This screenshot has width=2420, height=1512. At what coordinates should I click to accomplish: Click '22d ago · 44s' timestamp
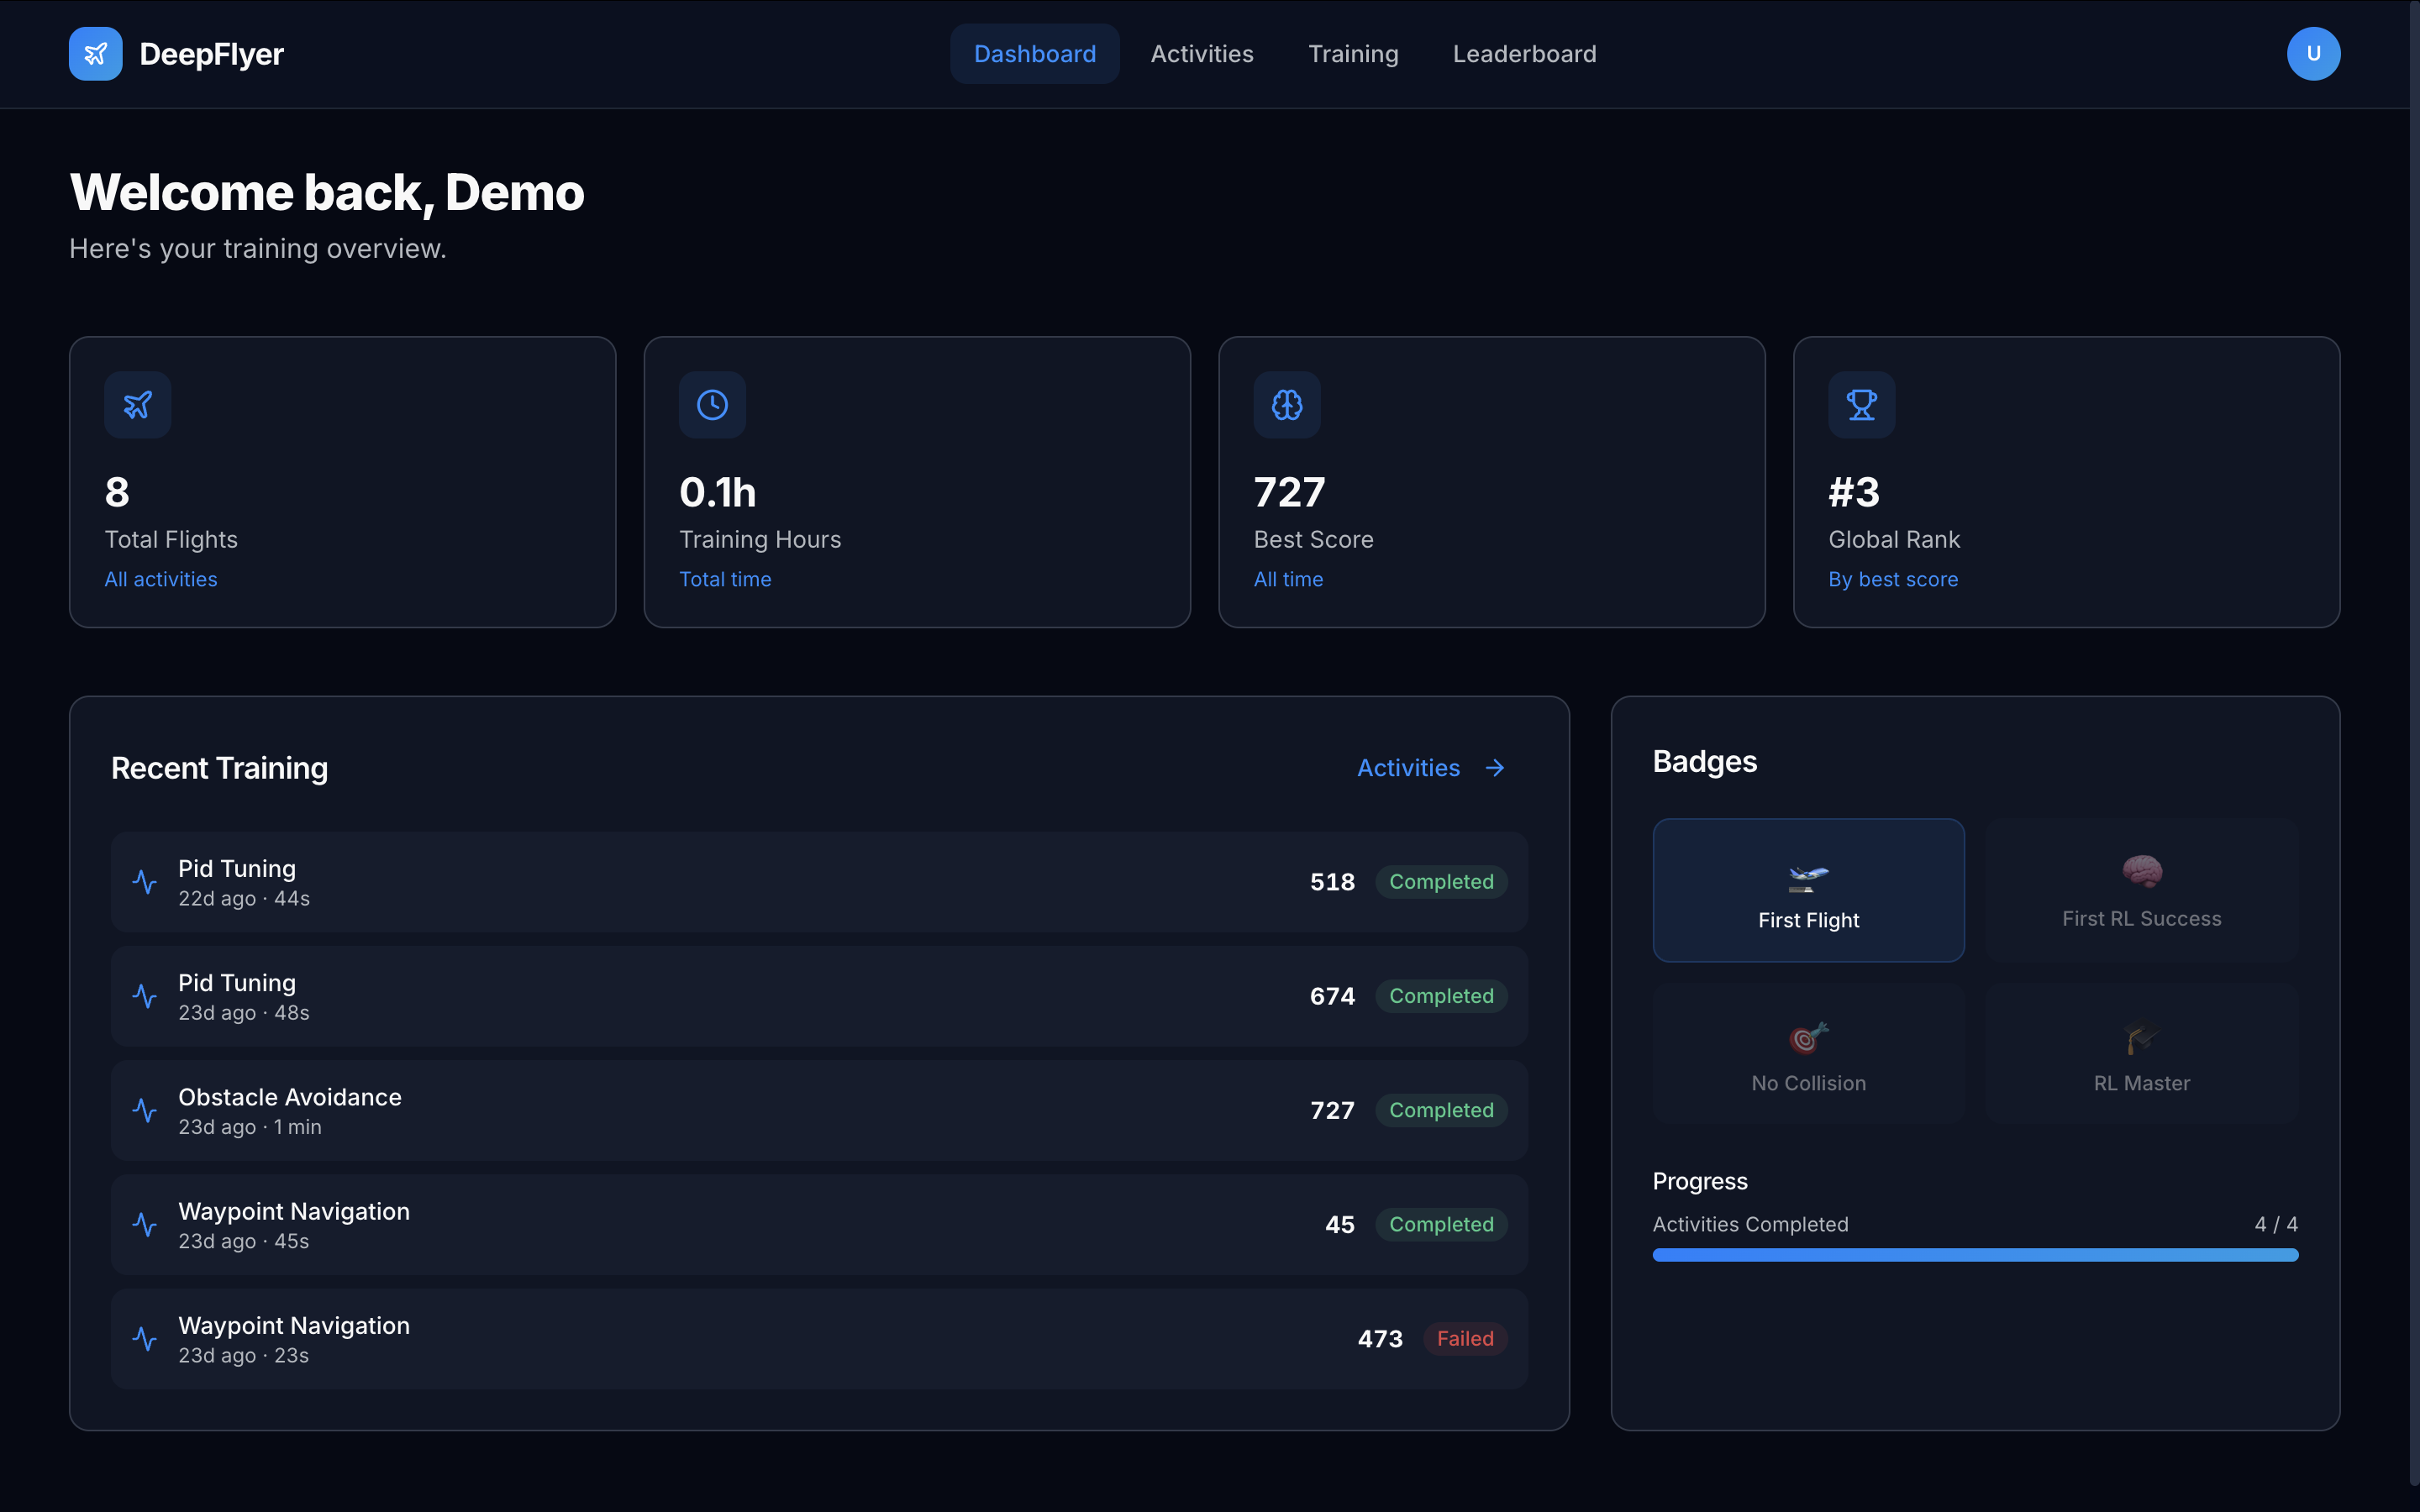tap(244, 899)
